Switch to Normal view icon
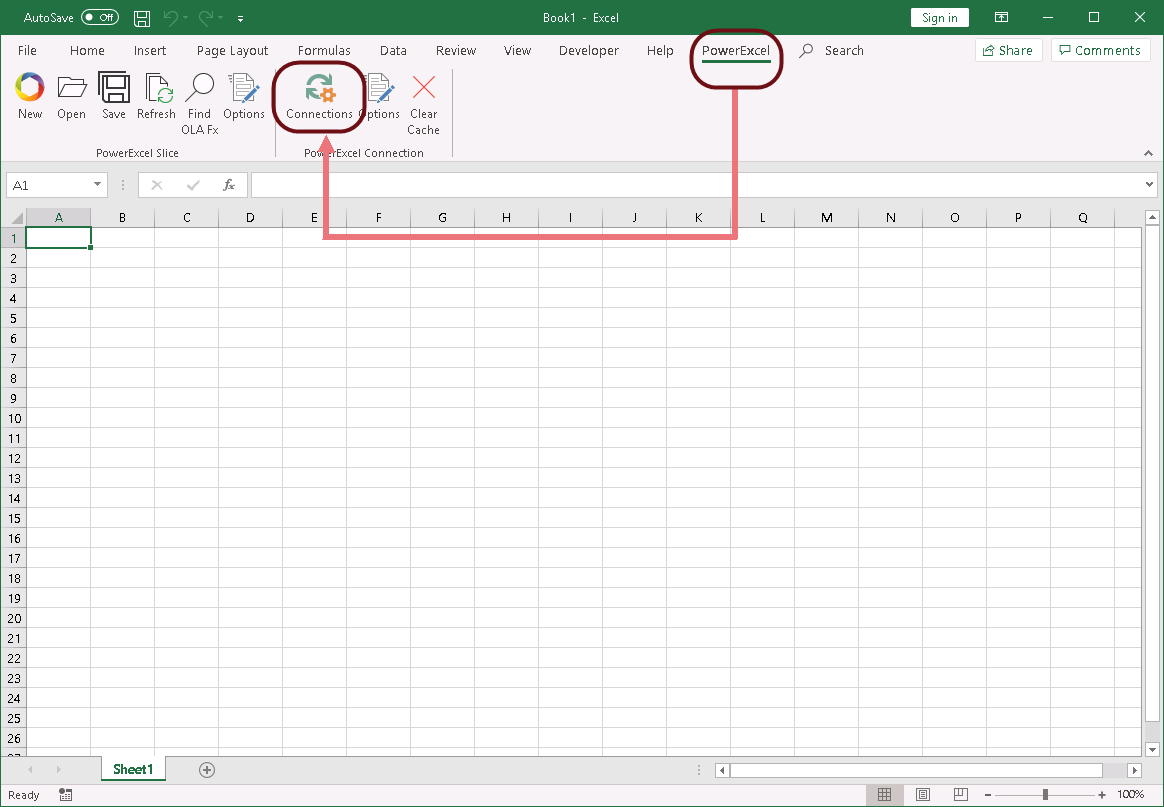The width and height of the screenshot is (1164, 807). coord(884,794)
